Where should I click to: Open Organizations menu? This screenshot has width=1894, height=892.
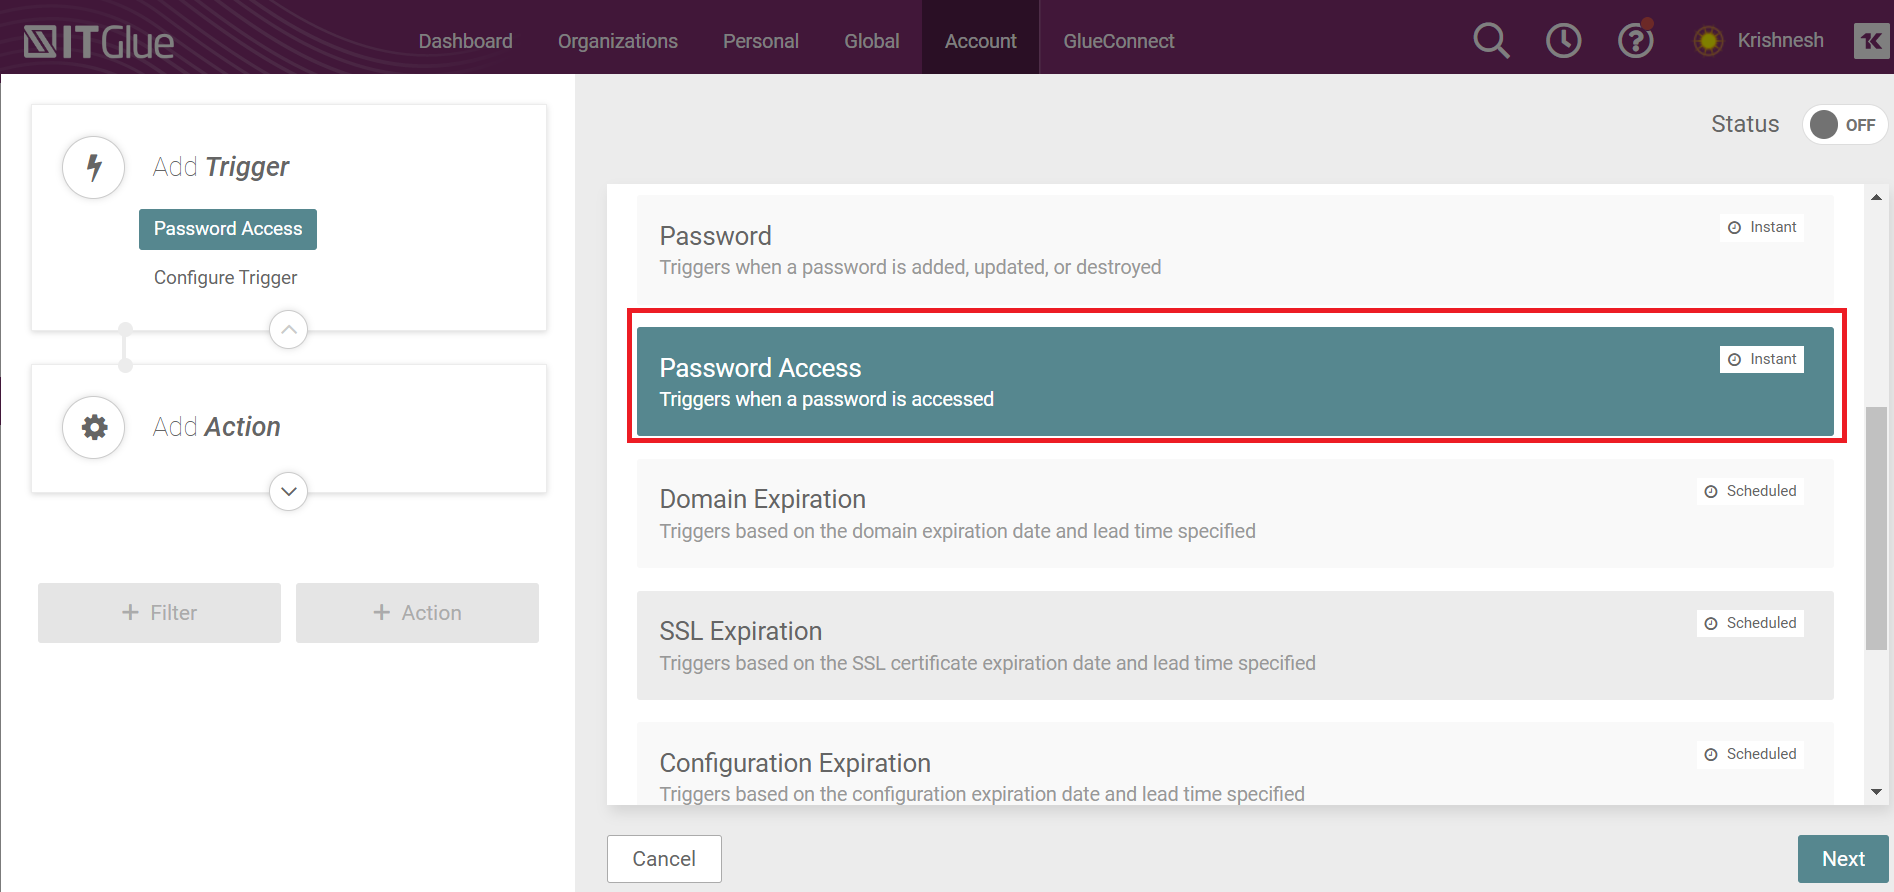(x=617, y=41)
